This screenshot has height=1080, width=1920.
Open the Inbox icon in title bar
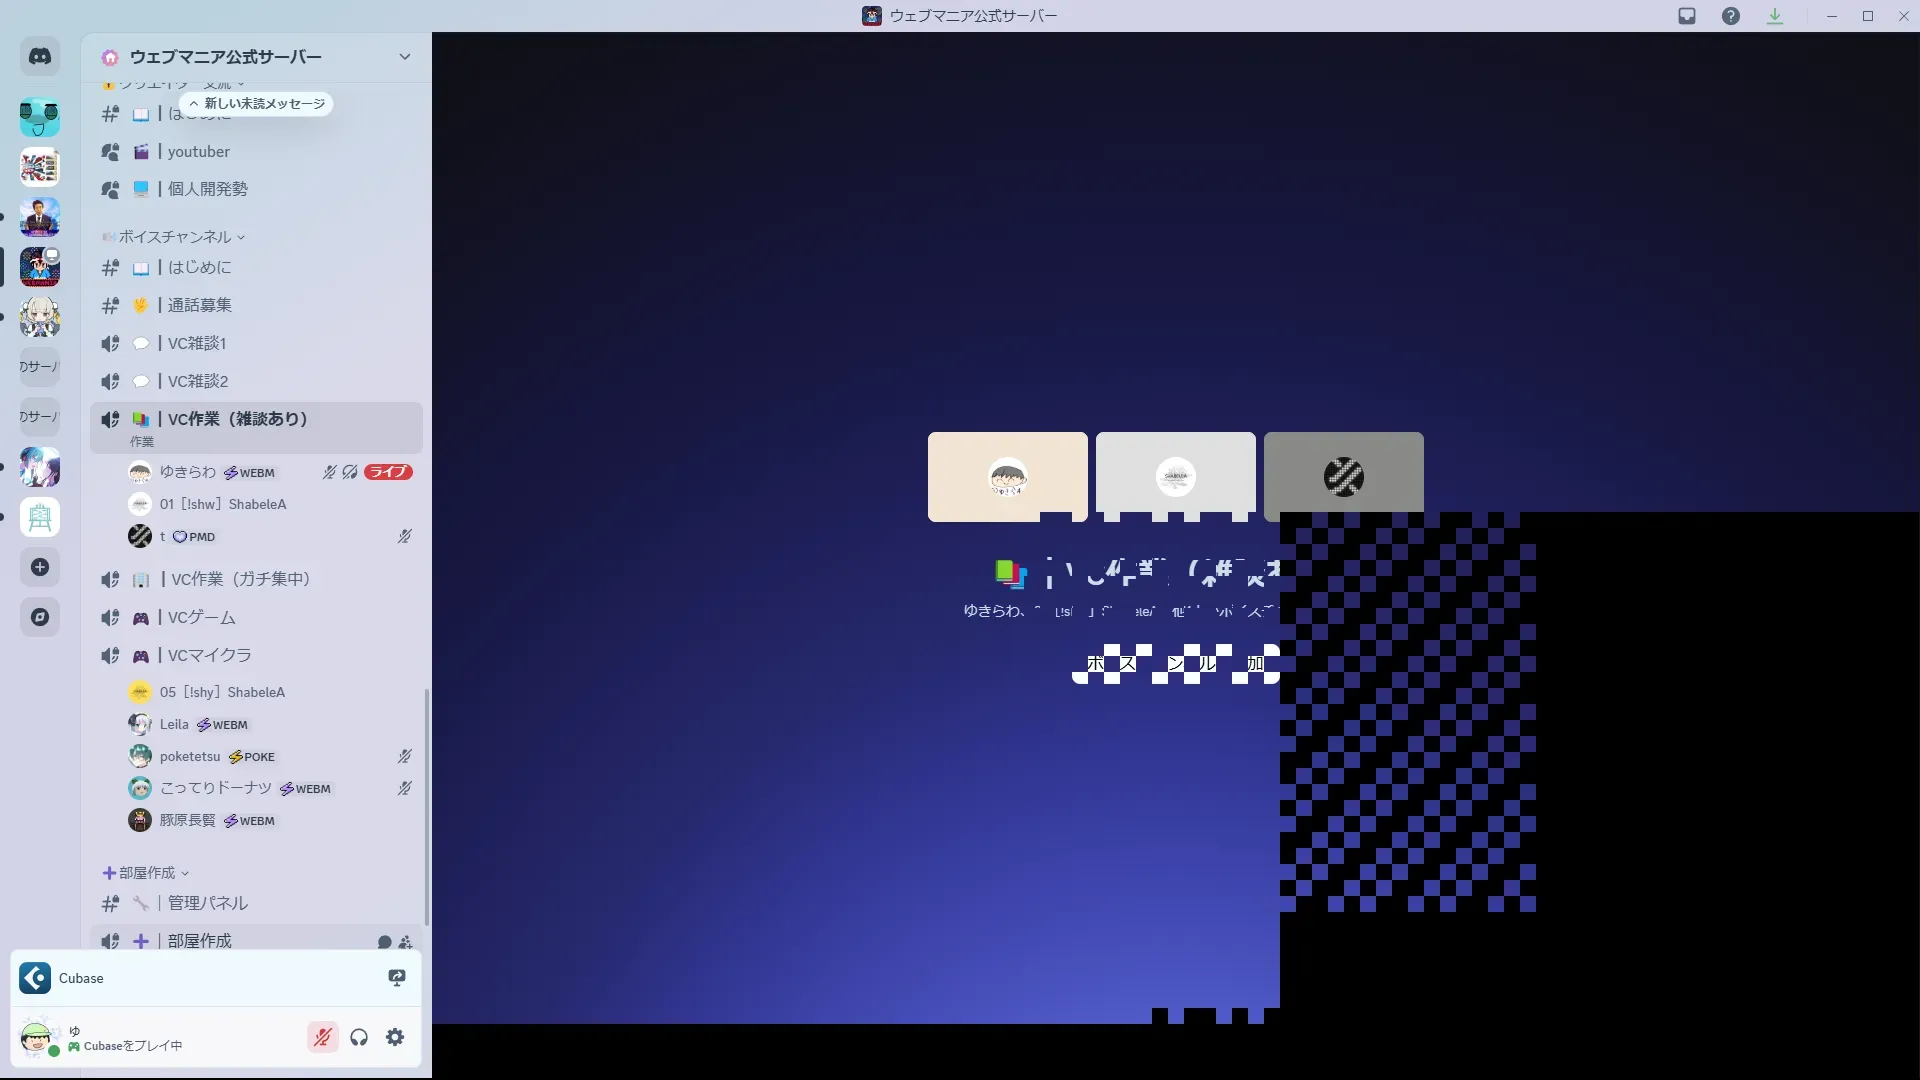point(1687,16)
